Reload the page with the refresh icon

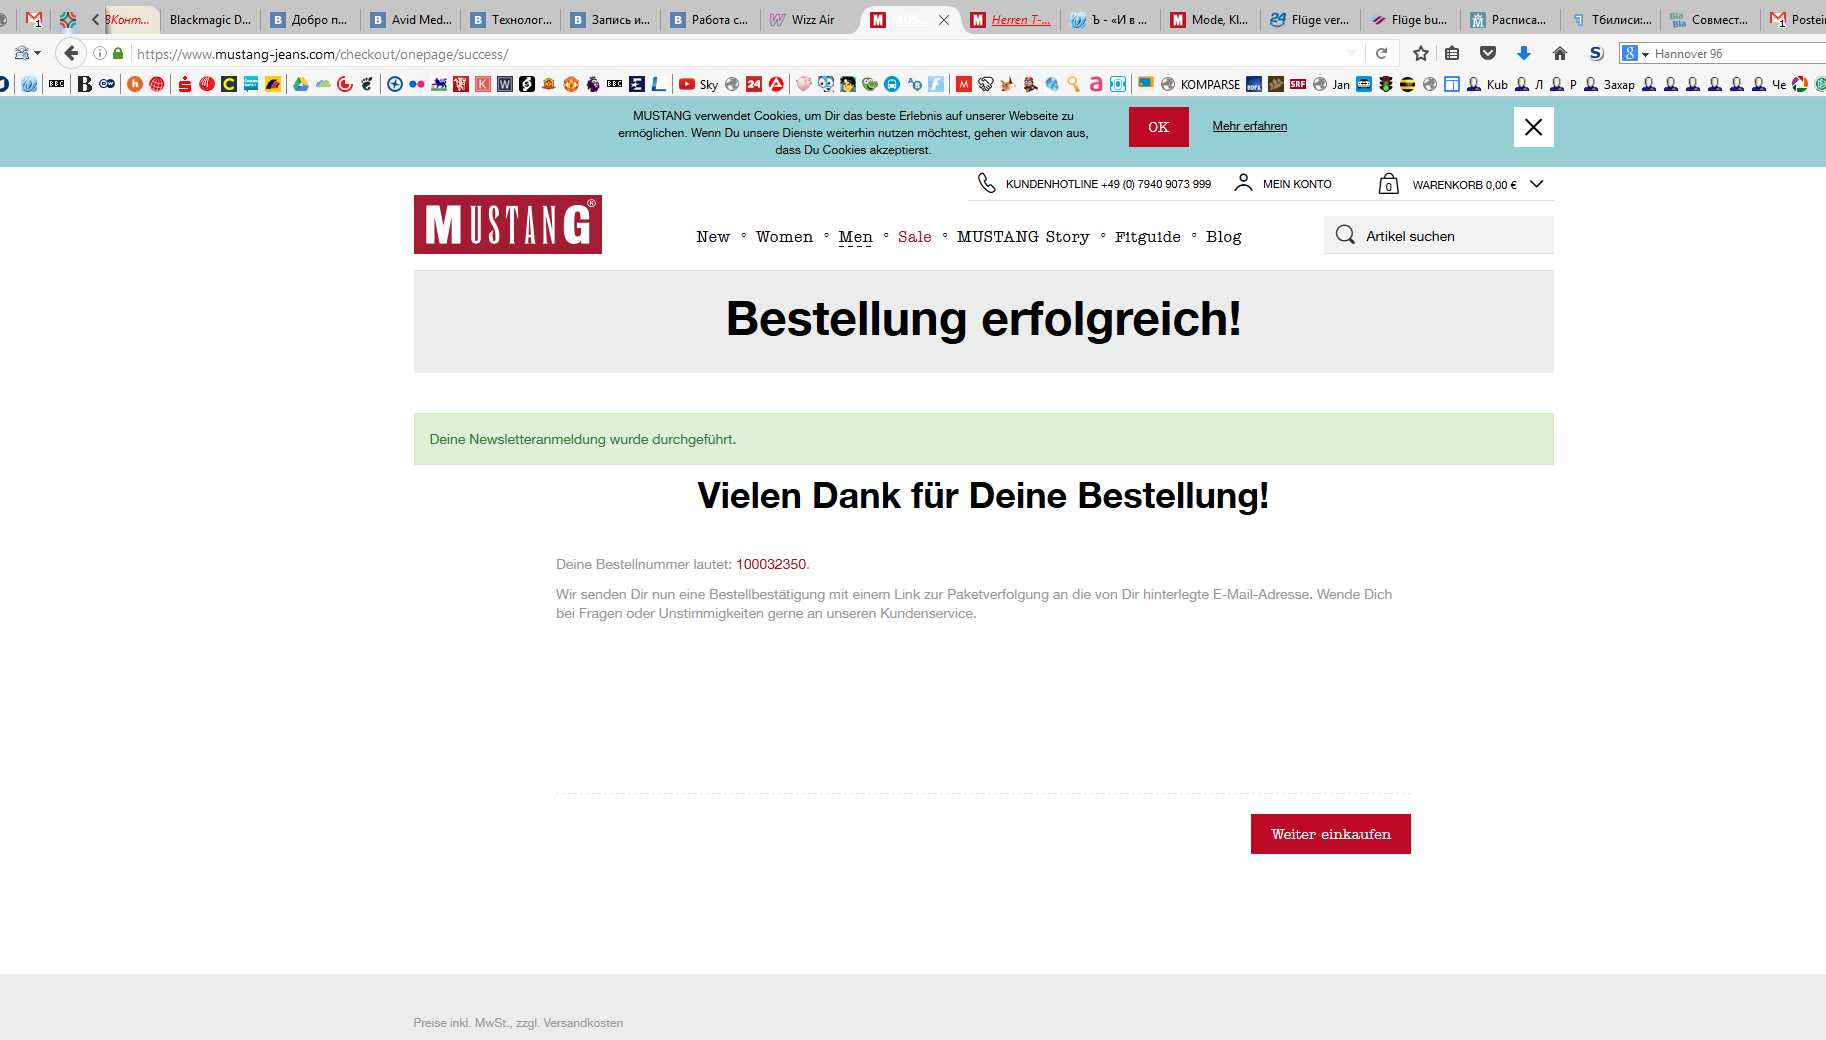pyautogui.click(x=1381, y=53)
